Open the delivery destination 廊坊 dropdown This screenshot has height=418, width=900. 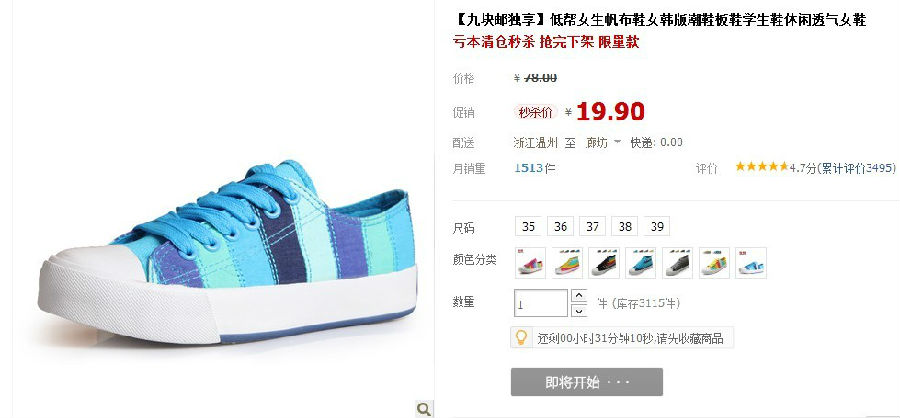pyautogui.click(x=603, y=142)
